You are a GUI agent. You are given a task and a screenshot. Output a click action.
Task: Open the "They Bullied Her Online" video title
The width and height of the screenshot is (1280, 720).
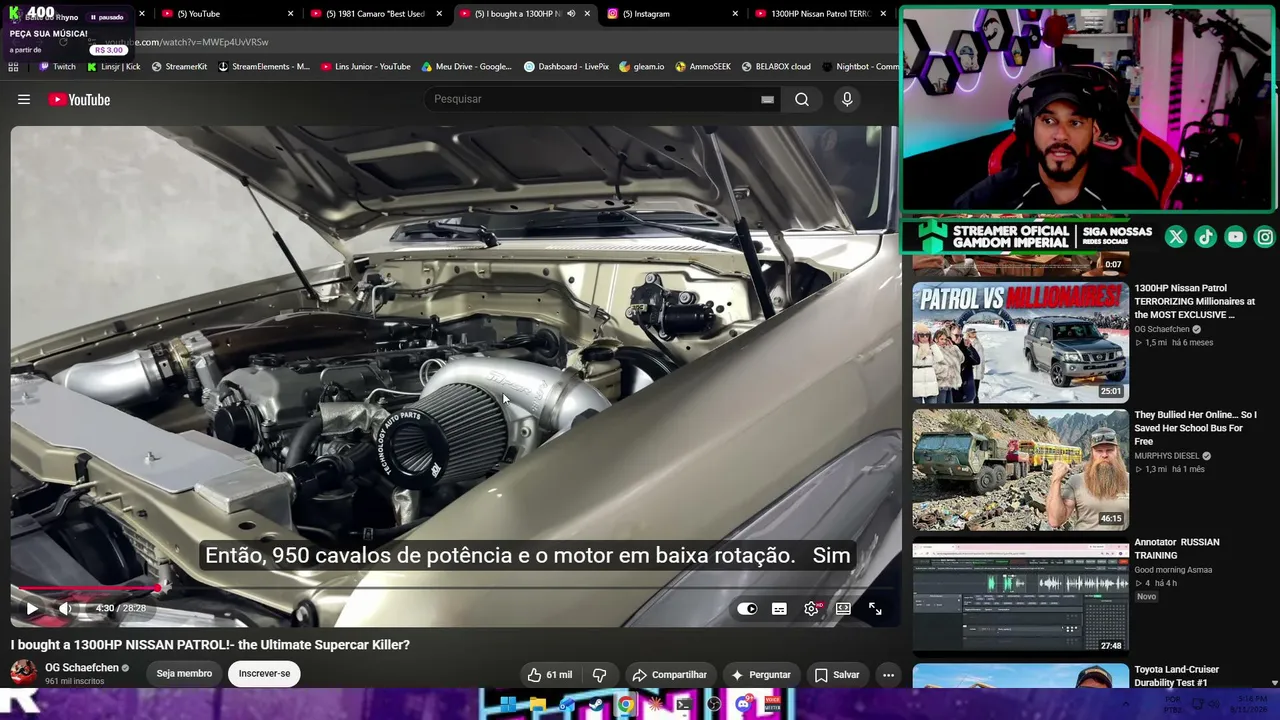click(x=1195, y=428)
